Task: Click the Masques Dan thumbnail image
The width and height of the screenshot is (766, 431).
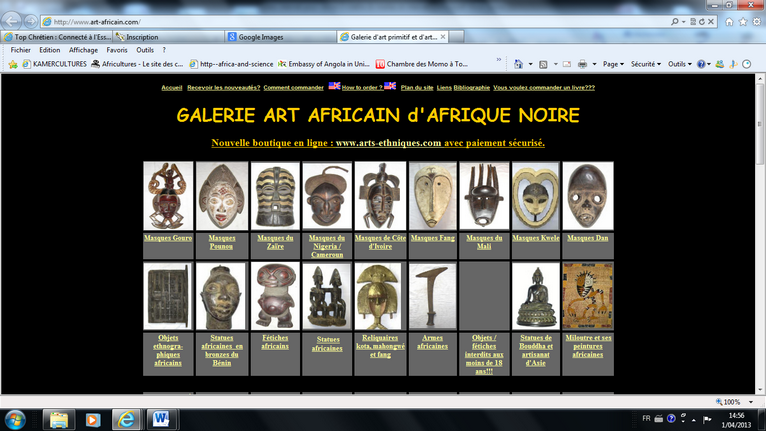Action: 588,196
